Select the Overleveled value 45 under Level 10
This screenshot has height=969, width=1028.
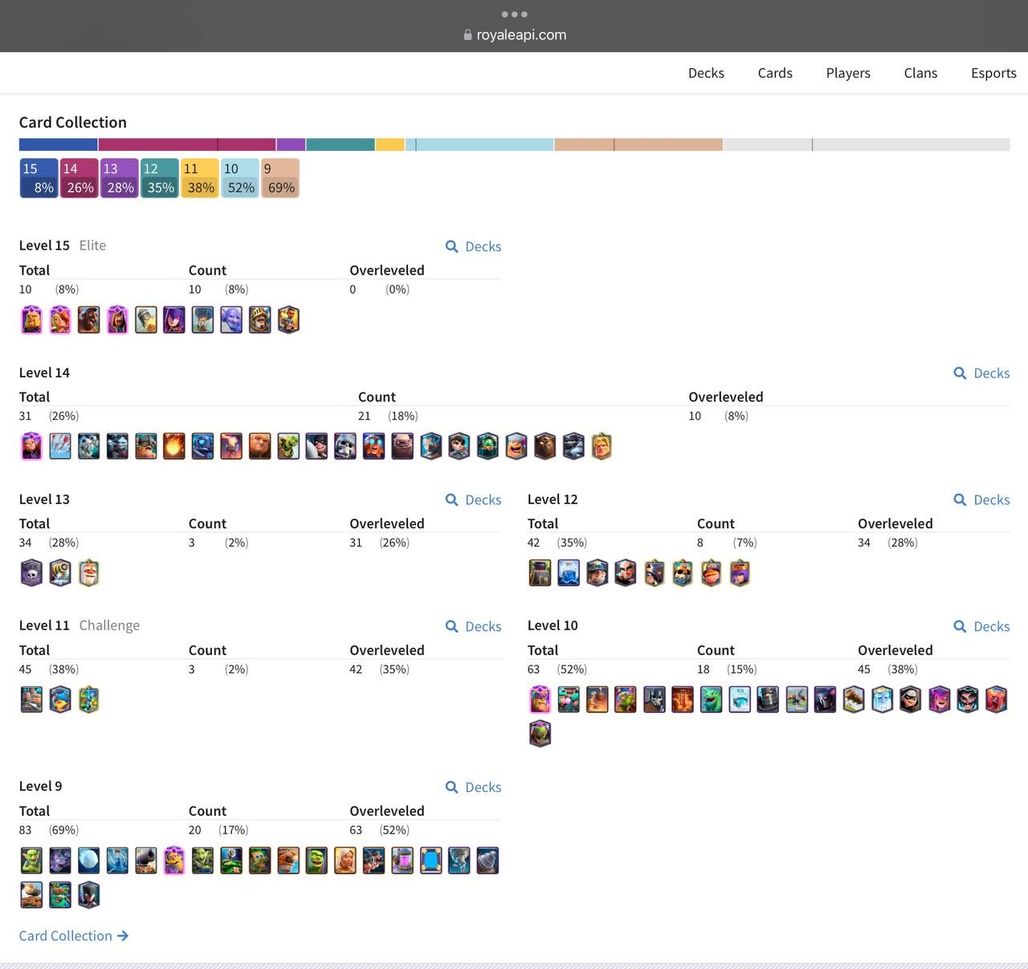pos(864,669)
